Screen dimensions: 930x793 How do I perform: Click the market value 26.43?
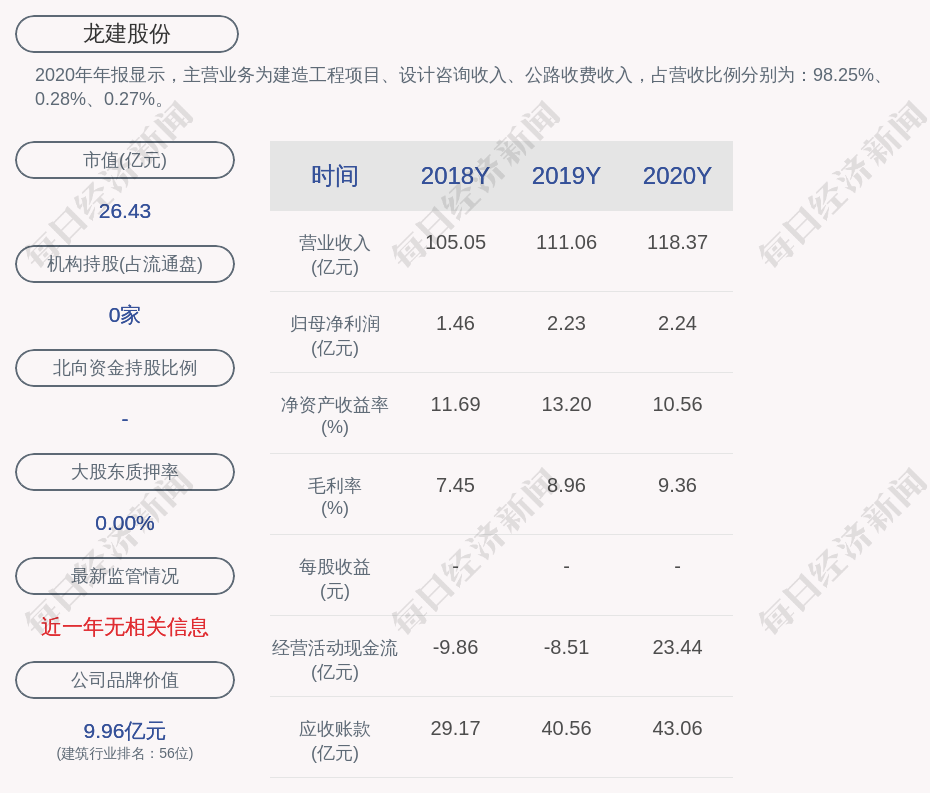click(x=125, y=211)
